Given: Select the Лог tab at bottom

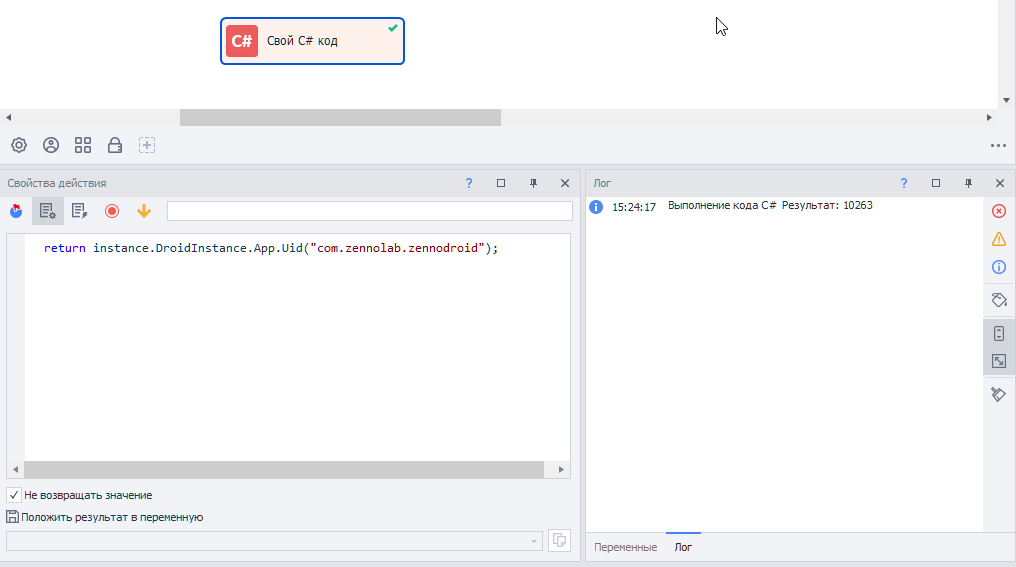Looking at the screenshot, I should pos(683,547).
